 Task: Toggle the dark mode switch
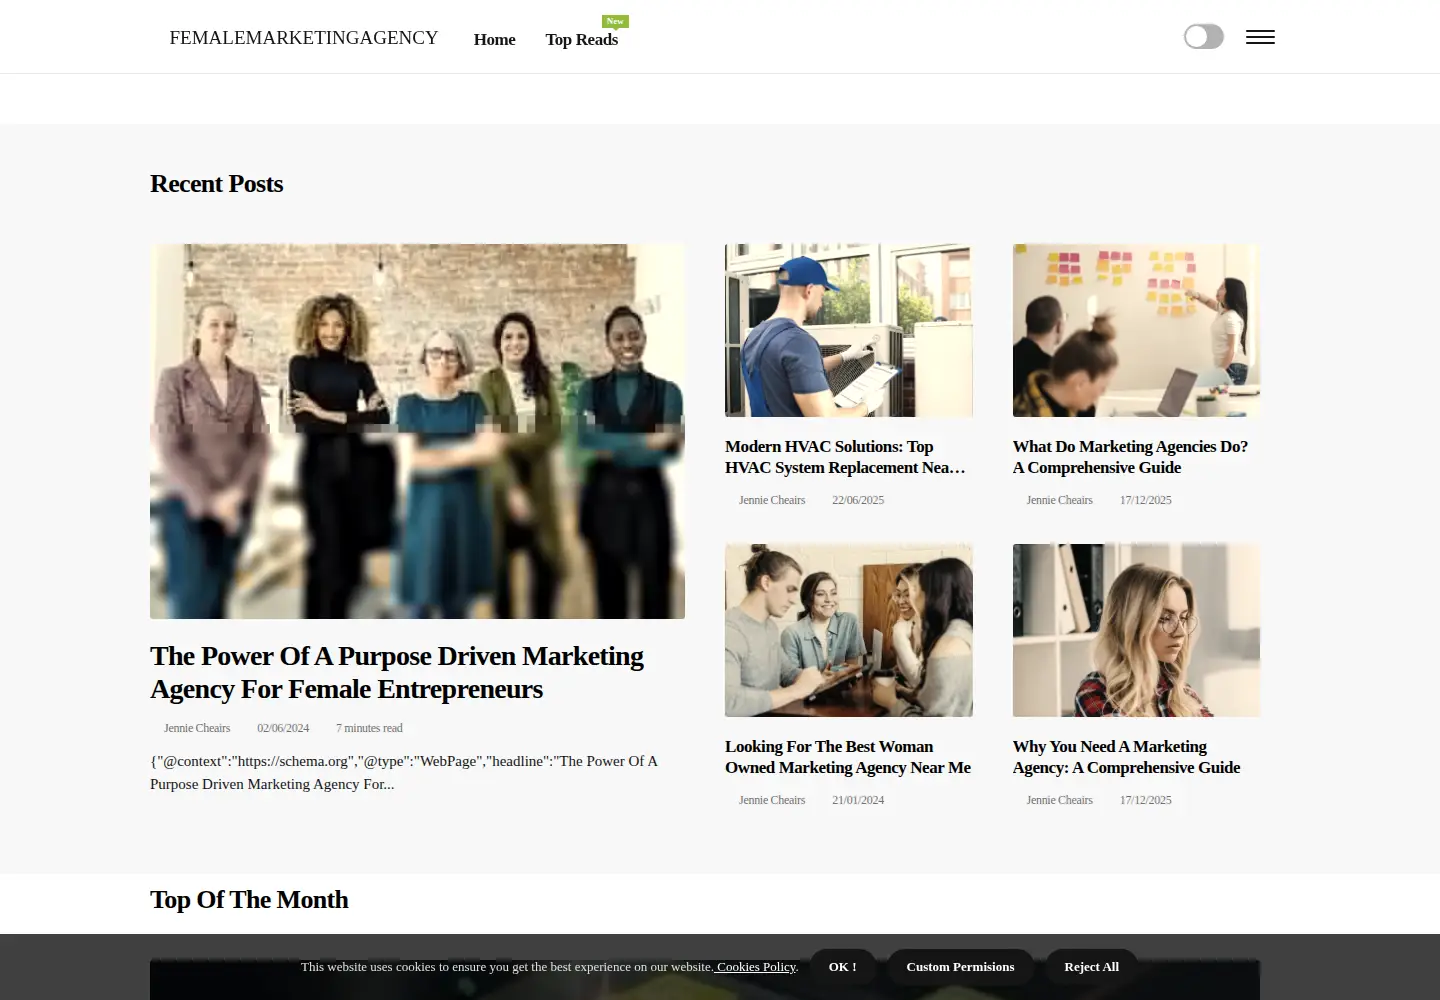(1204, 37)
